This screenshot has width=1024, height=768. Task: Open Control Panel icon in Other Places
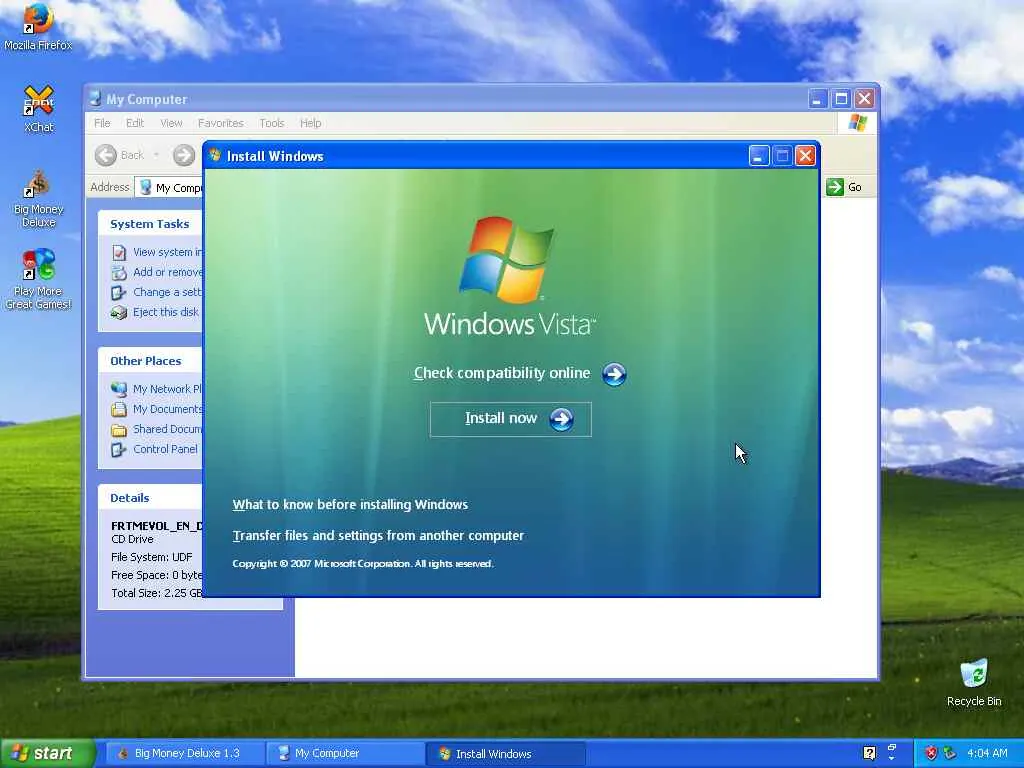tap(119, 450)
